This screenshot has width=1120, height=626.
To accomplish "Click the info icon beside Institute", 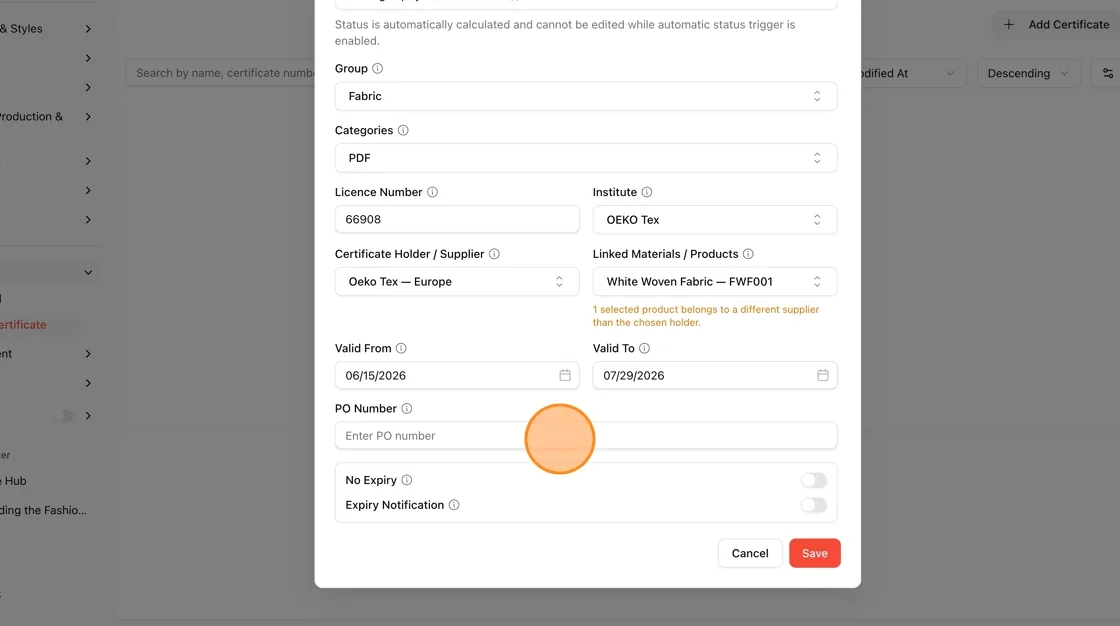I will click(646, 192).
